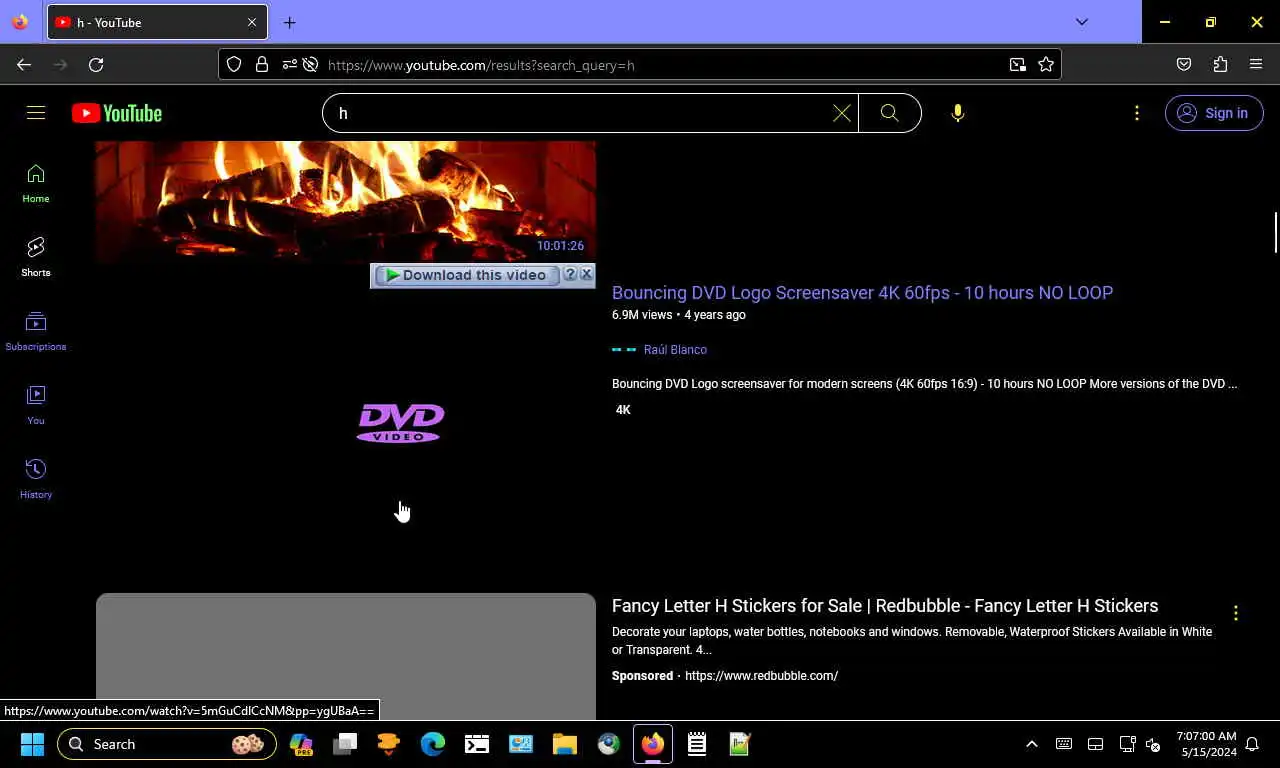Click the Bouncing DVD video description snippet
Screen dimensions: 1280x768
click(x=924, y=384)
